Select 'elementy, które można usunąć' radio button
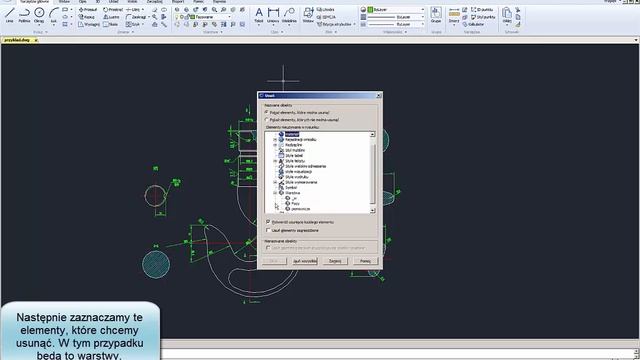 click(x=267, y=112)
